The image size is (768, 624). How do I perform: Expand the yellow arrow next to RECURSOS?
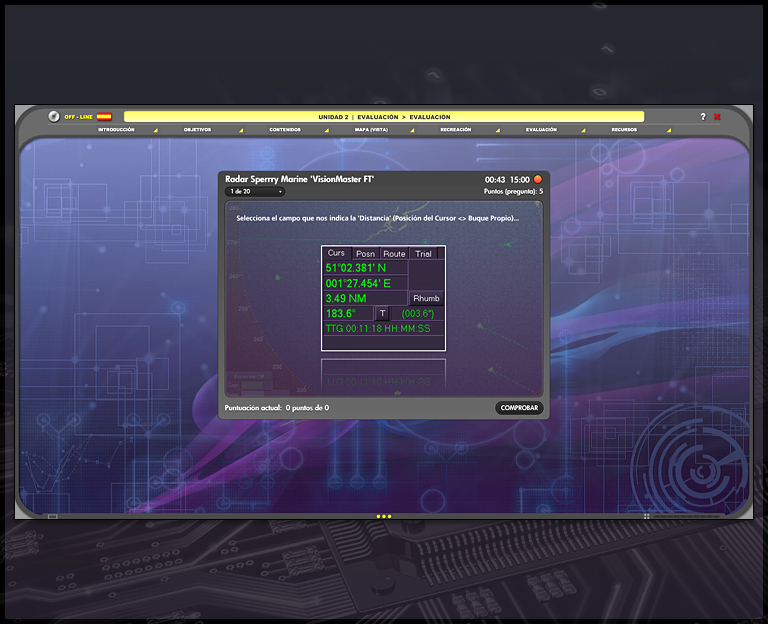coord(669,130)
